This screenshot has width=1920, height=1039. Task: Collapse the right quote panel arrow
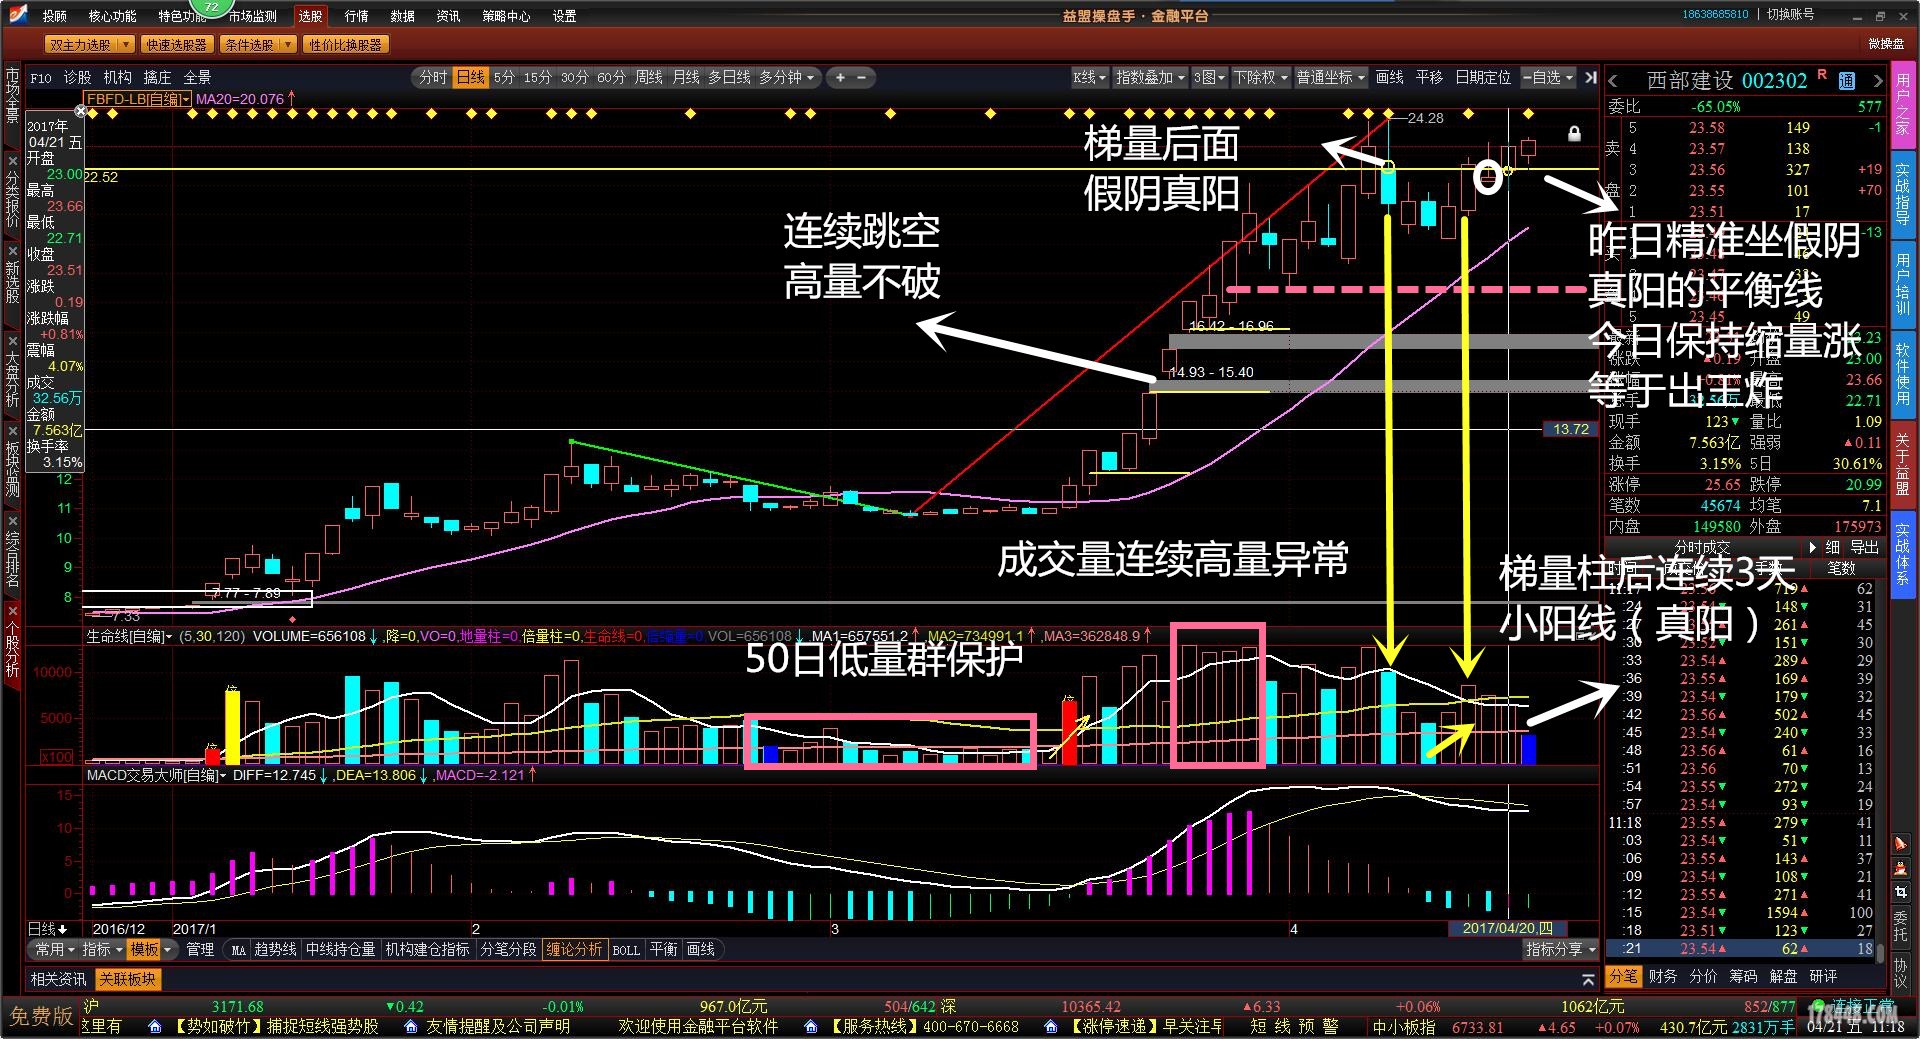(x=1590, y=77)
